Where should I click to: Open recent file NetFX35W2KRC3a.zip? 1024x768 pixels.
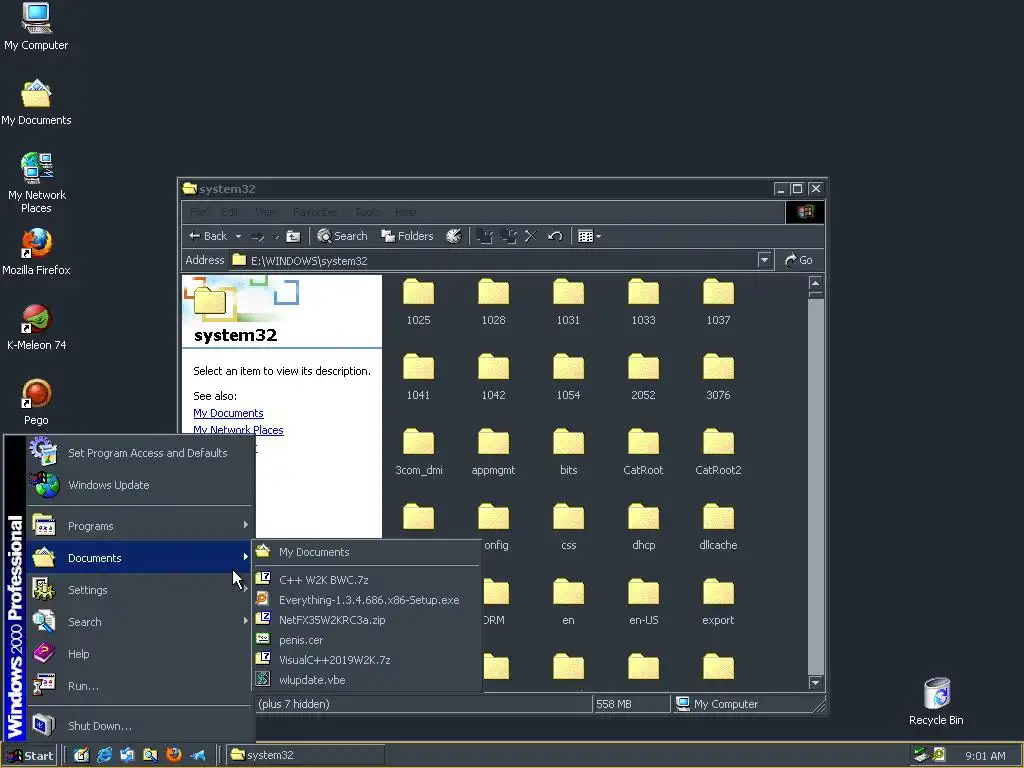(x=367, y=620)
